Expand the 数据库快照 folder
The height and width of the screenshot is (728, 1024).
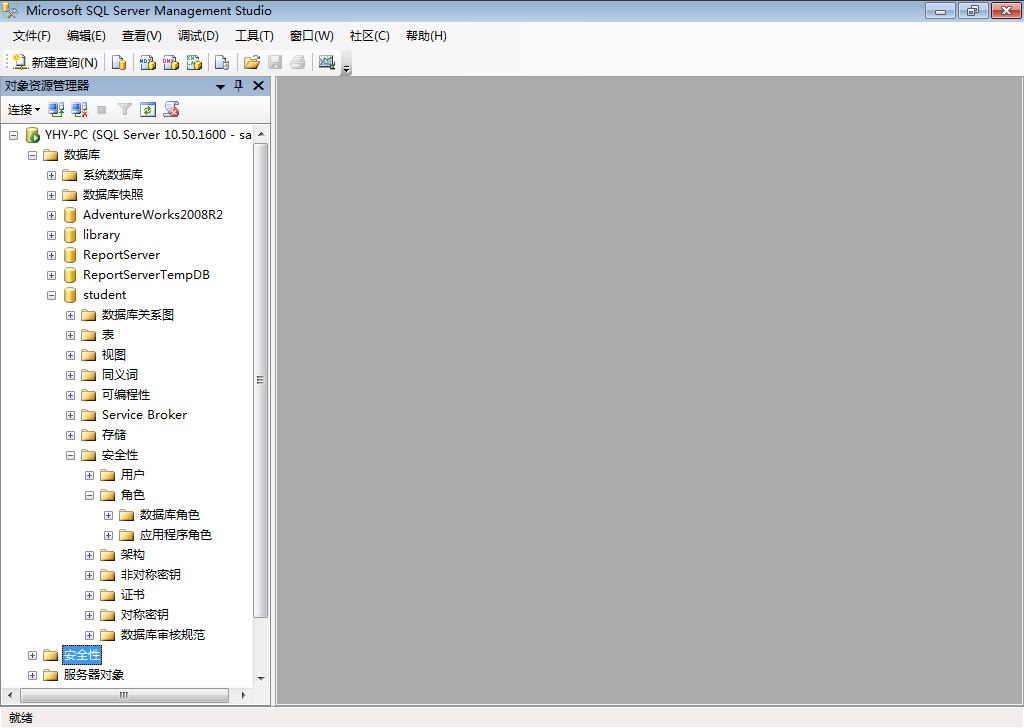pos(51,195)
